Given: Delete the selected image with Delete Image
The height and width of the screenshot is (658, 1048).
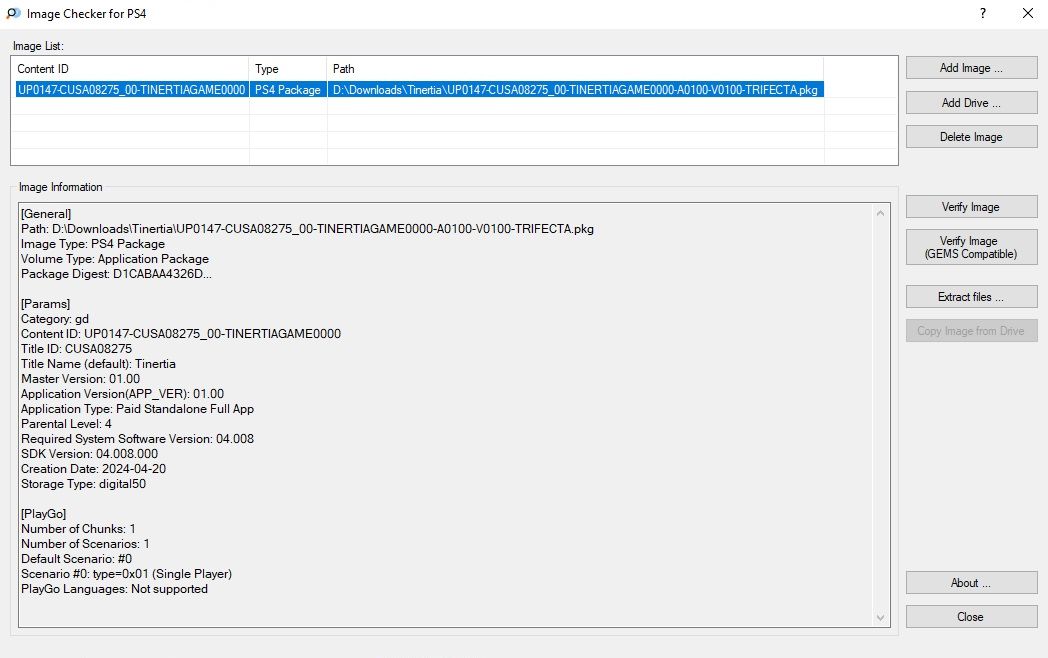Looking at the screenshot, I should 971,137.
